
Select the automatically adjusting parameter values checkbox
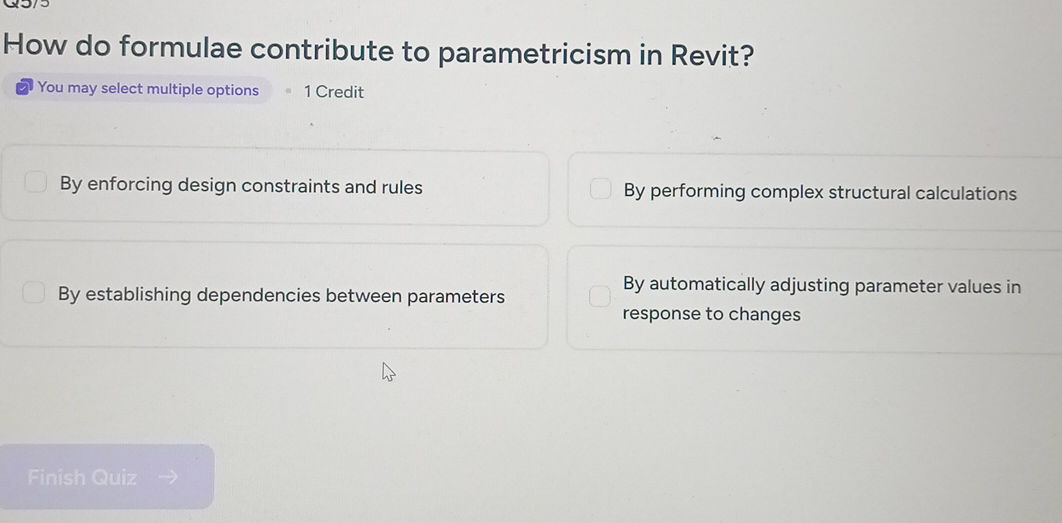coord(599,296)
